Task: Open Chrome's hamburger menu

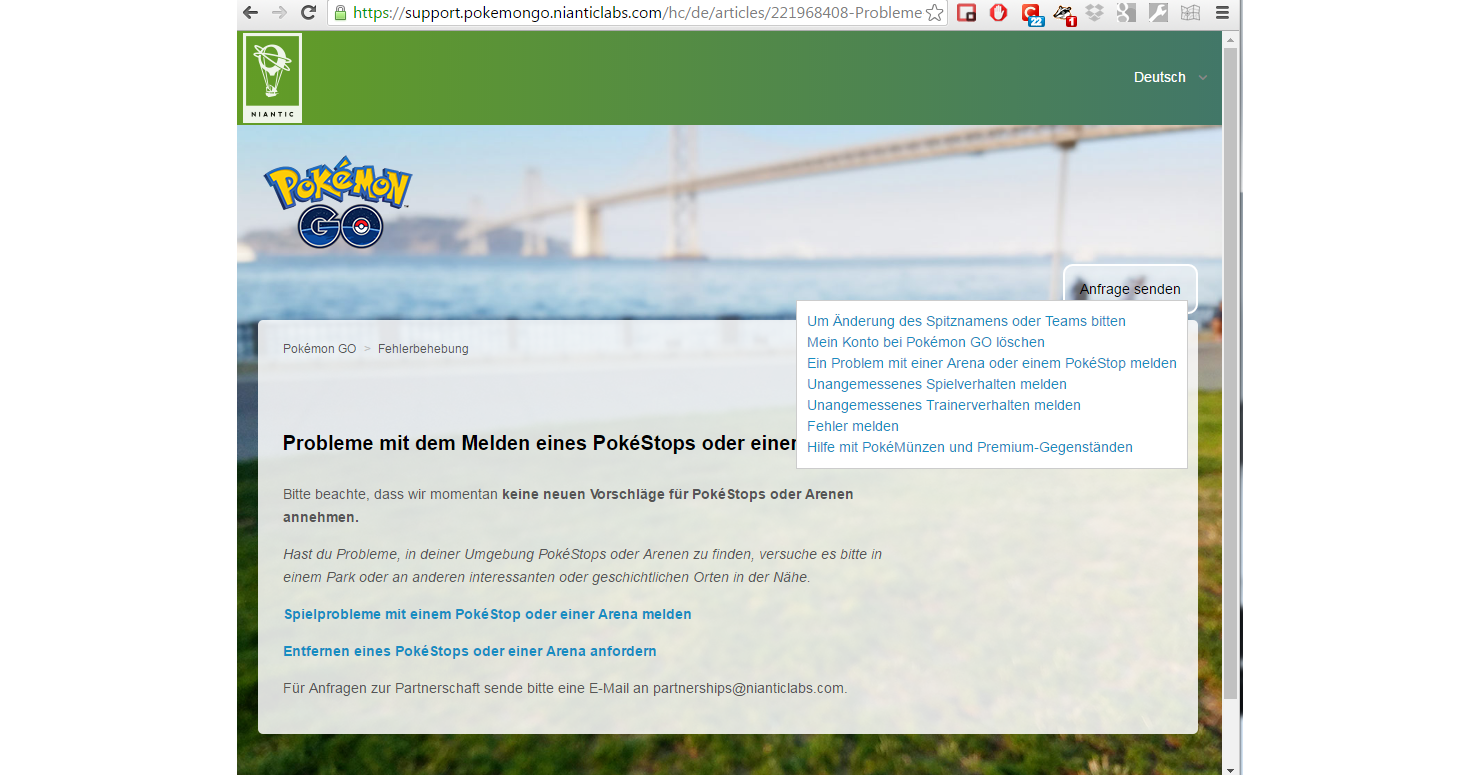Action: coord(1222,13)
